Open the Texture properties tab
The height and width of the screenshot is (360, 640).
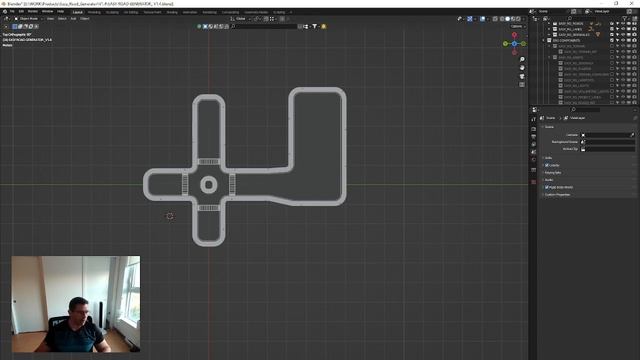[x=533, y=182]
